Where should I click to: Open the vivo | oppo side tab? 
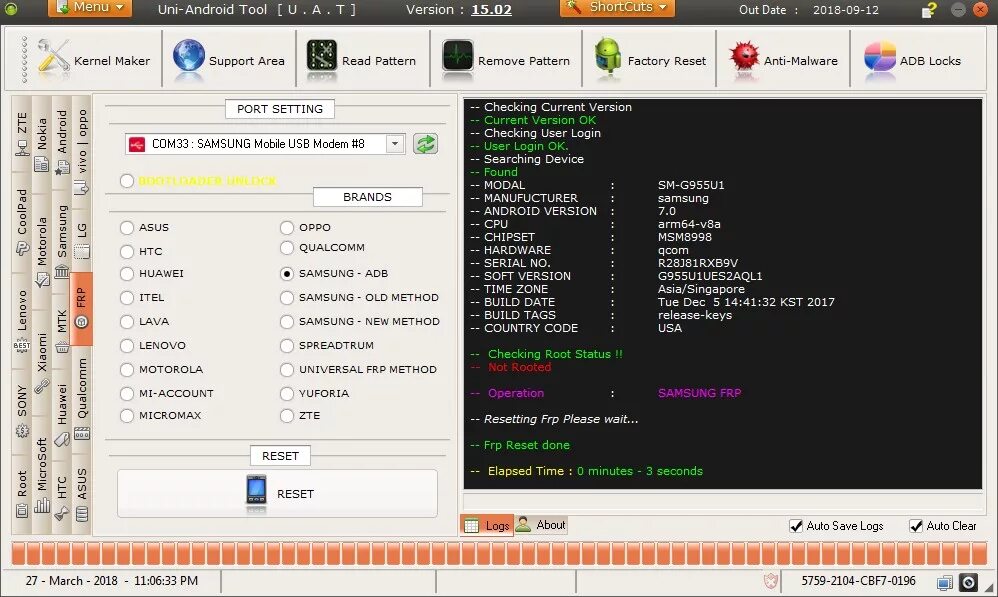click(82, 151)
